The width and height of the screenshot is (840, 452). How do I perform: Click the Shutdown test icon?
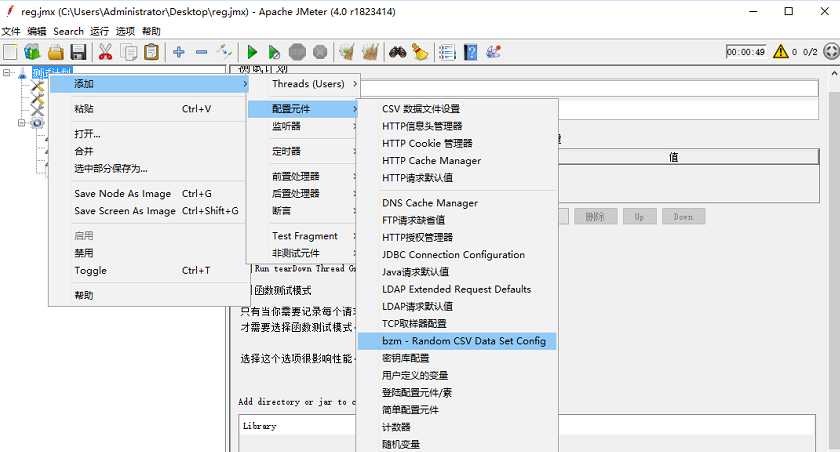(x=320, y=52)
